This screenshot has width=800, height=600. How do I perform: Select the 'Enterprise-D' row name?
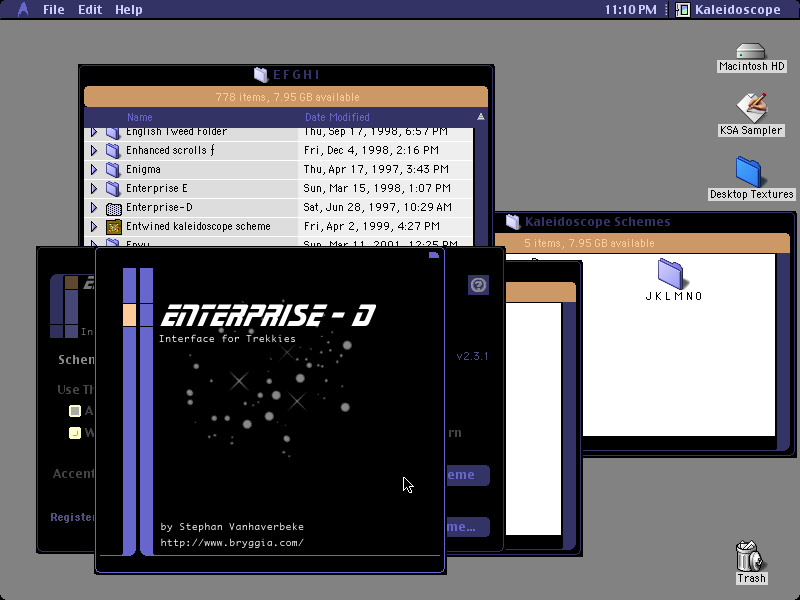click(159, 208)
